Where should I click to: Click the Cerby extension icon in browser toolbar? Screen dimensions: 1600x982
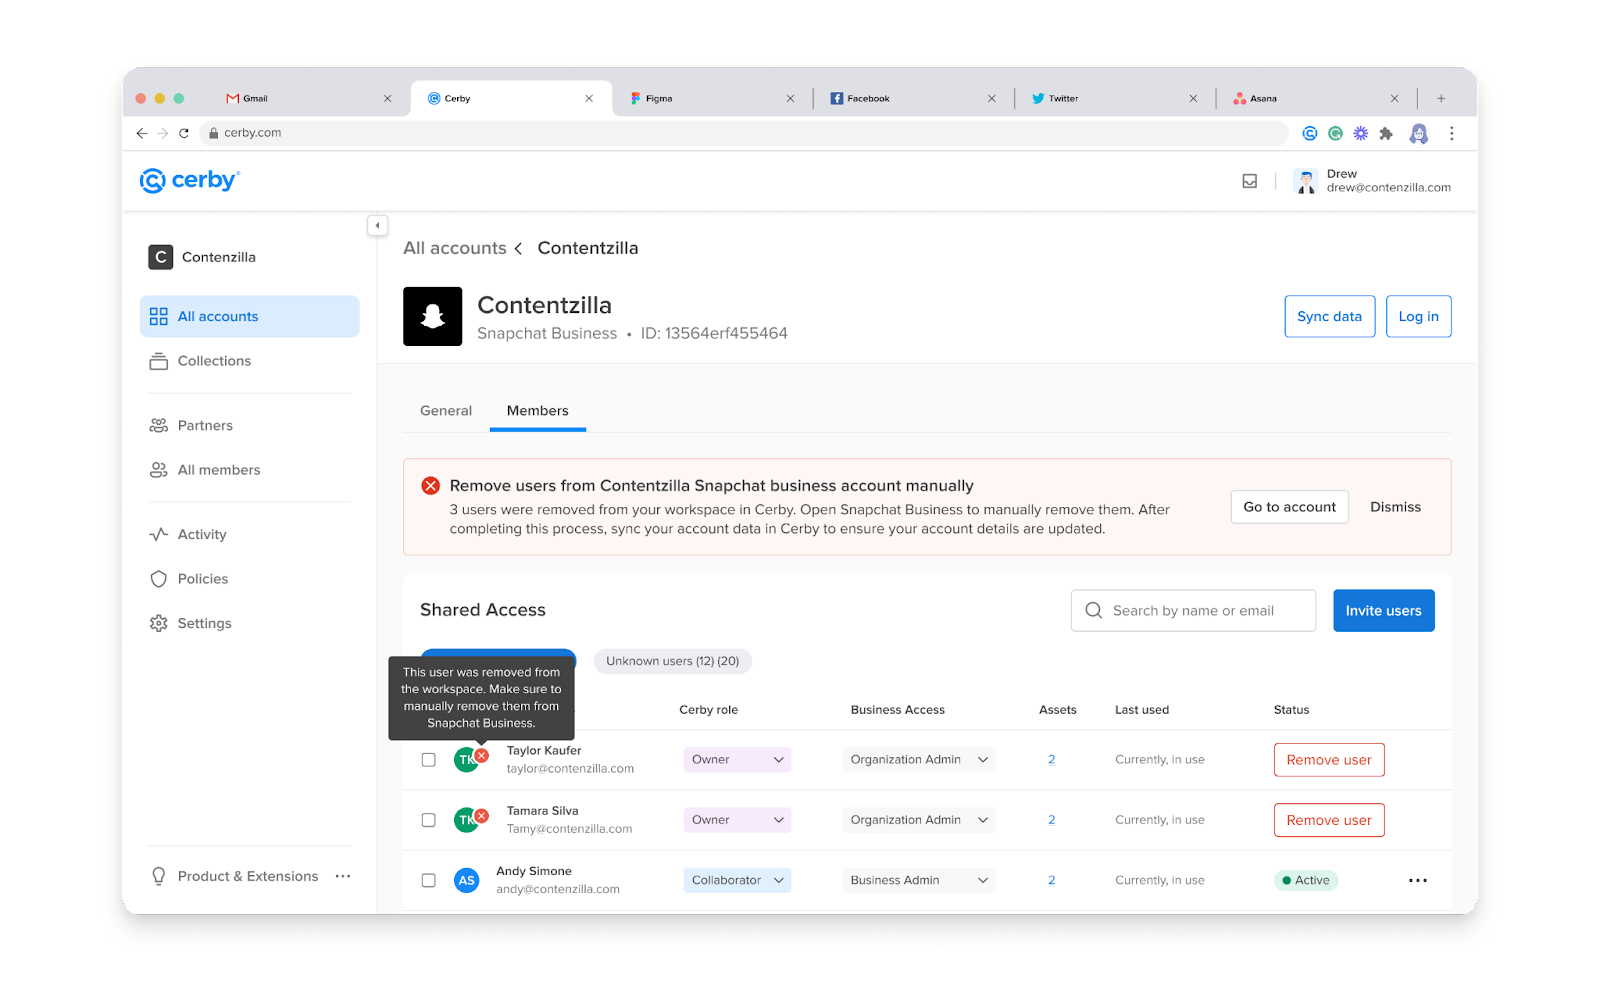tap(1310, 133)
